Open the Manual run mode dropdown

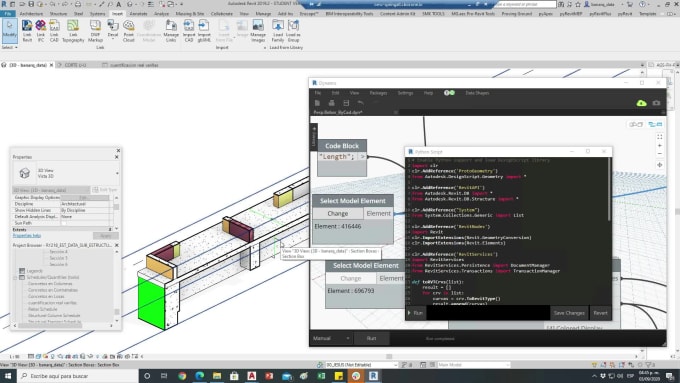[x=331, y=338]
